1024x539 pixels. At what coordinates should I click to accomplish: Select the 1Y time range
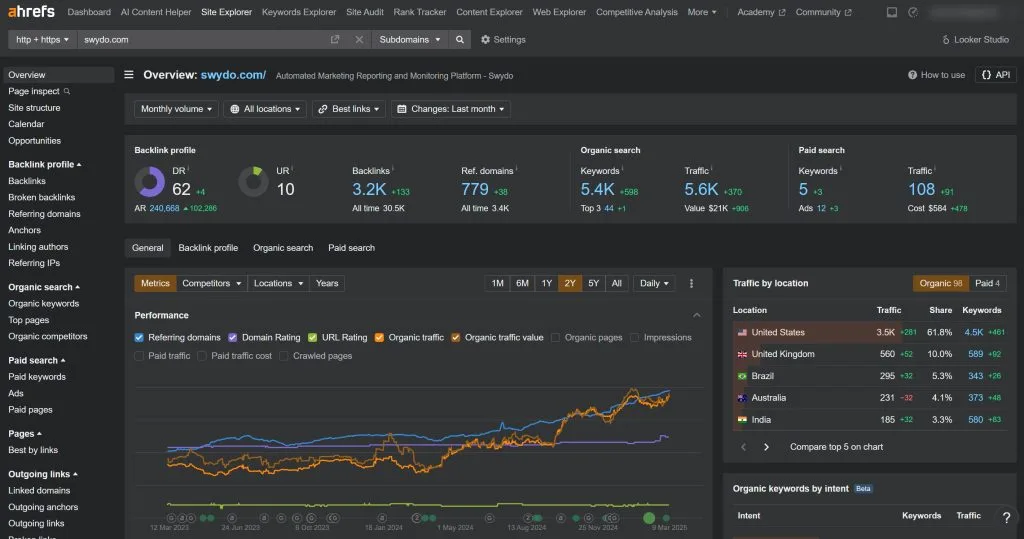tap(547, 283)
